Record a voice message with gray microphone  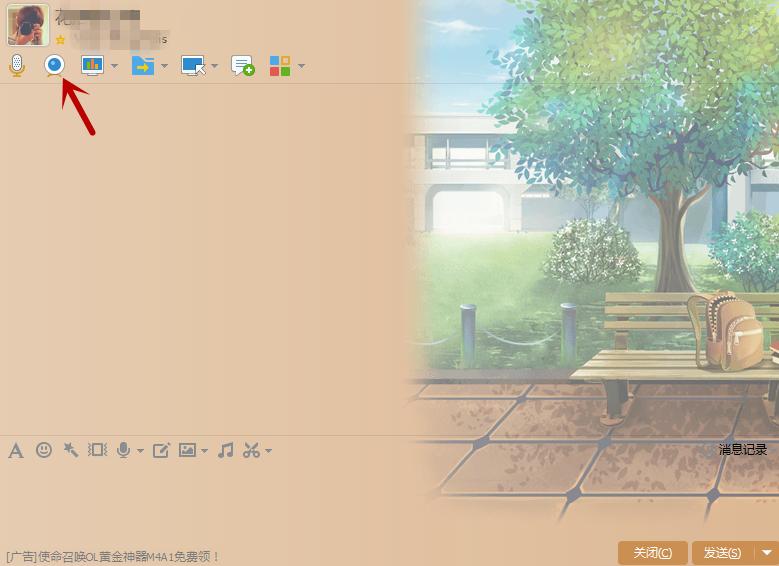[123, 450]
